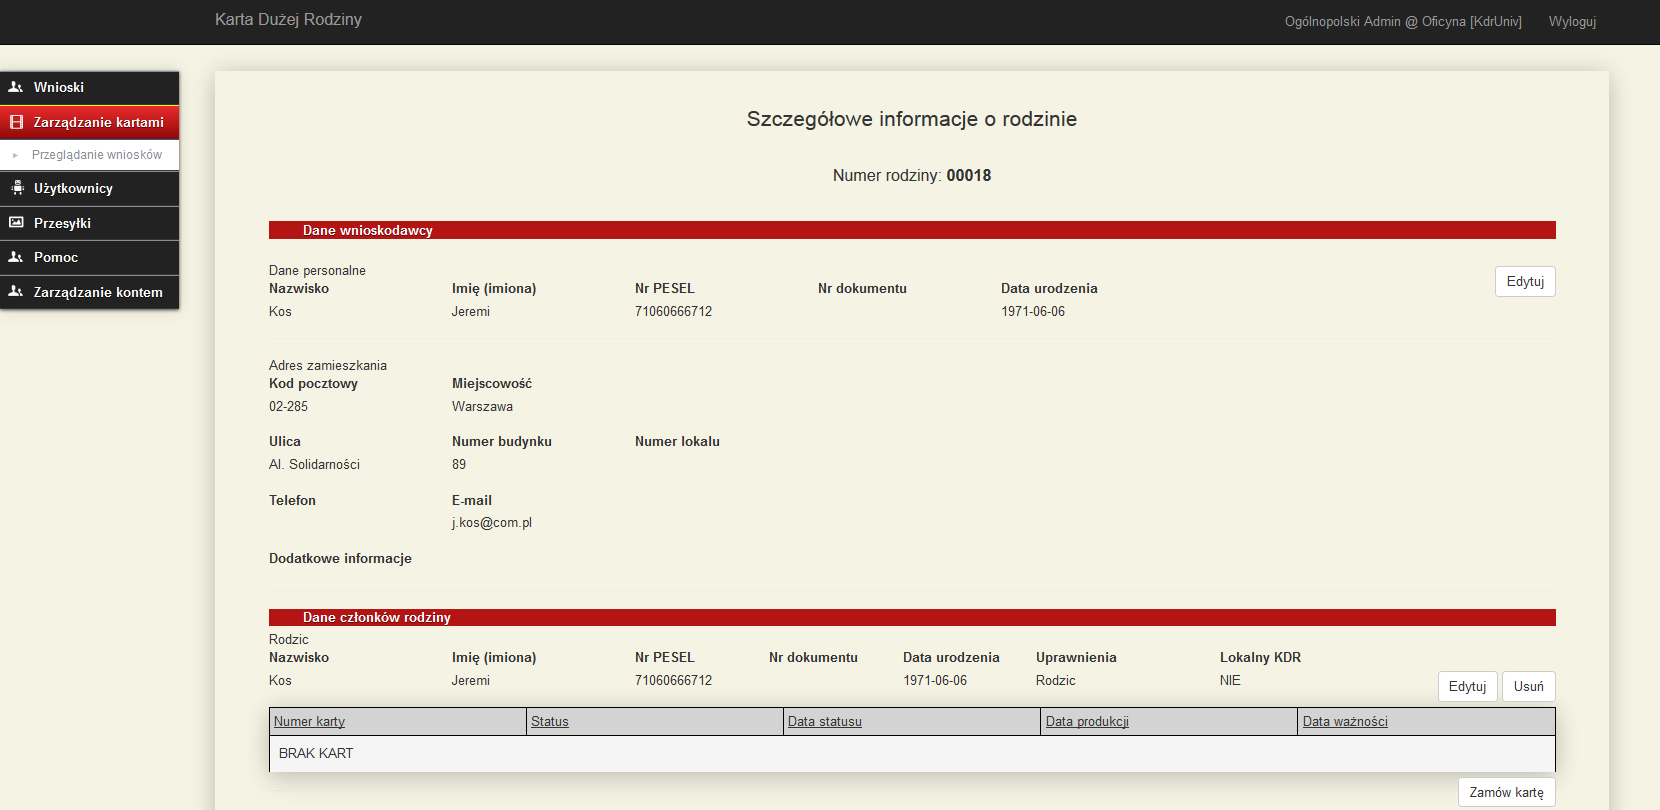Click applicant birth date 1971-06-06 in Dane personalne
The height and width of the screenshot is (810, 1660).
[x=1033, y=311]
